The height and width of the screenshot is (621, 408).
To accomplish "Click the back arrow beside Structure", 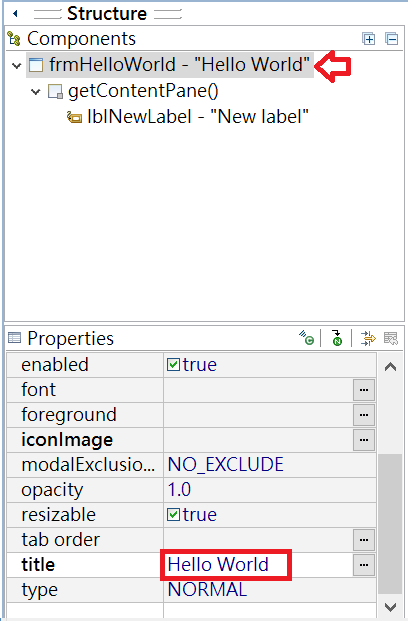I will [15, 14].
